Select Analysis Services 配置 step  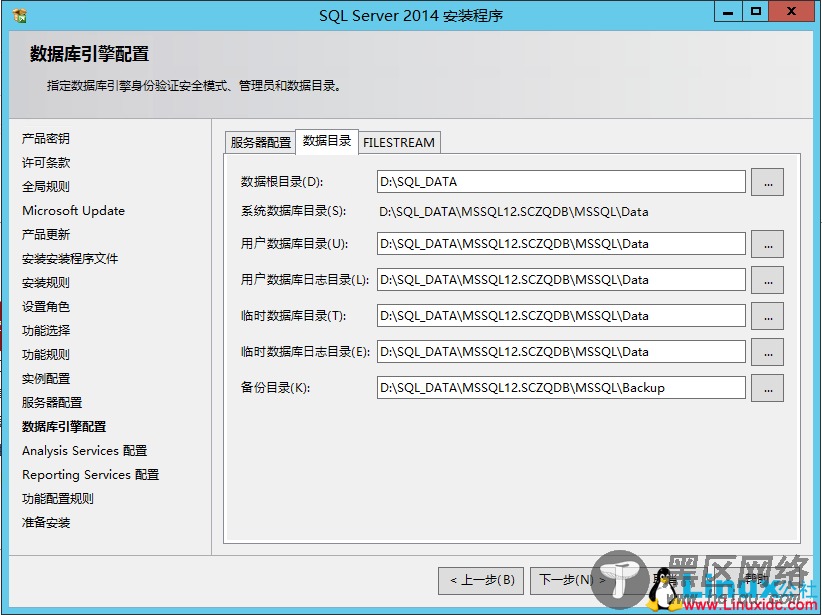pyautogui.click(x=84, y=451)
